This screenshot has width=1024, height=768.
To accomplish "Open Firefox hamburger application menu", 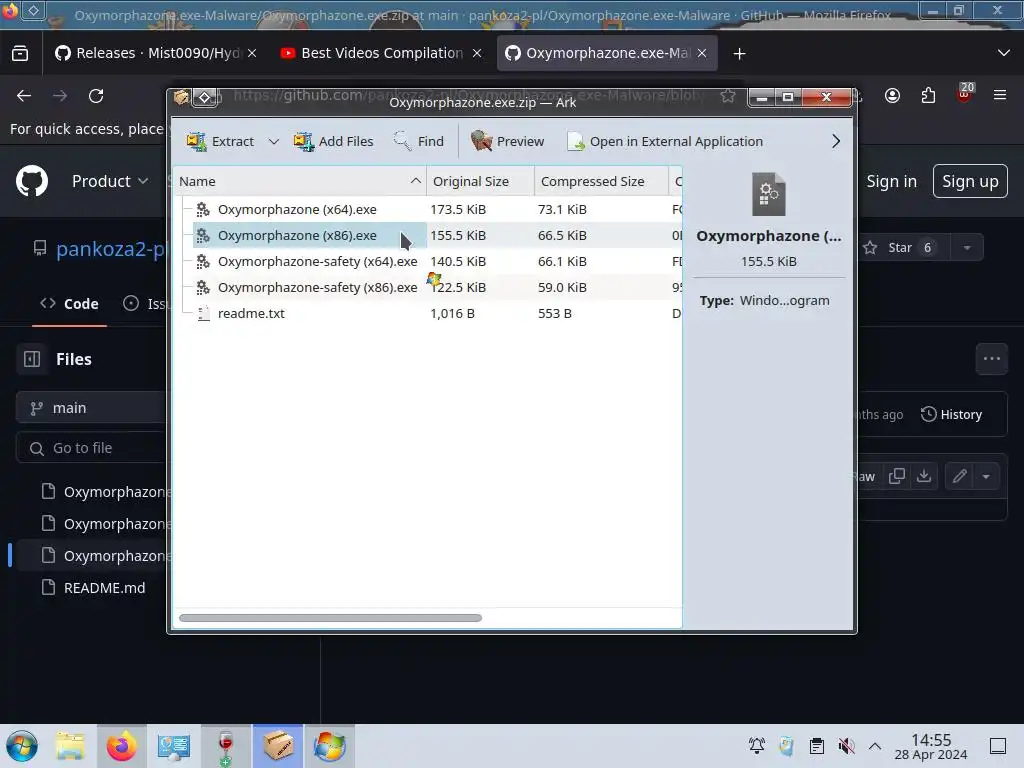I will click(1000, 95).
